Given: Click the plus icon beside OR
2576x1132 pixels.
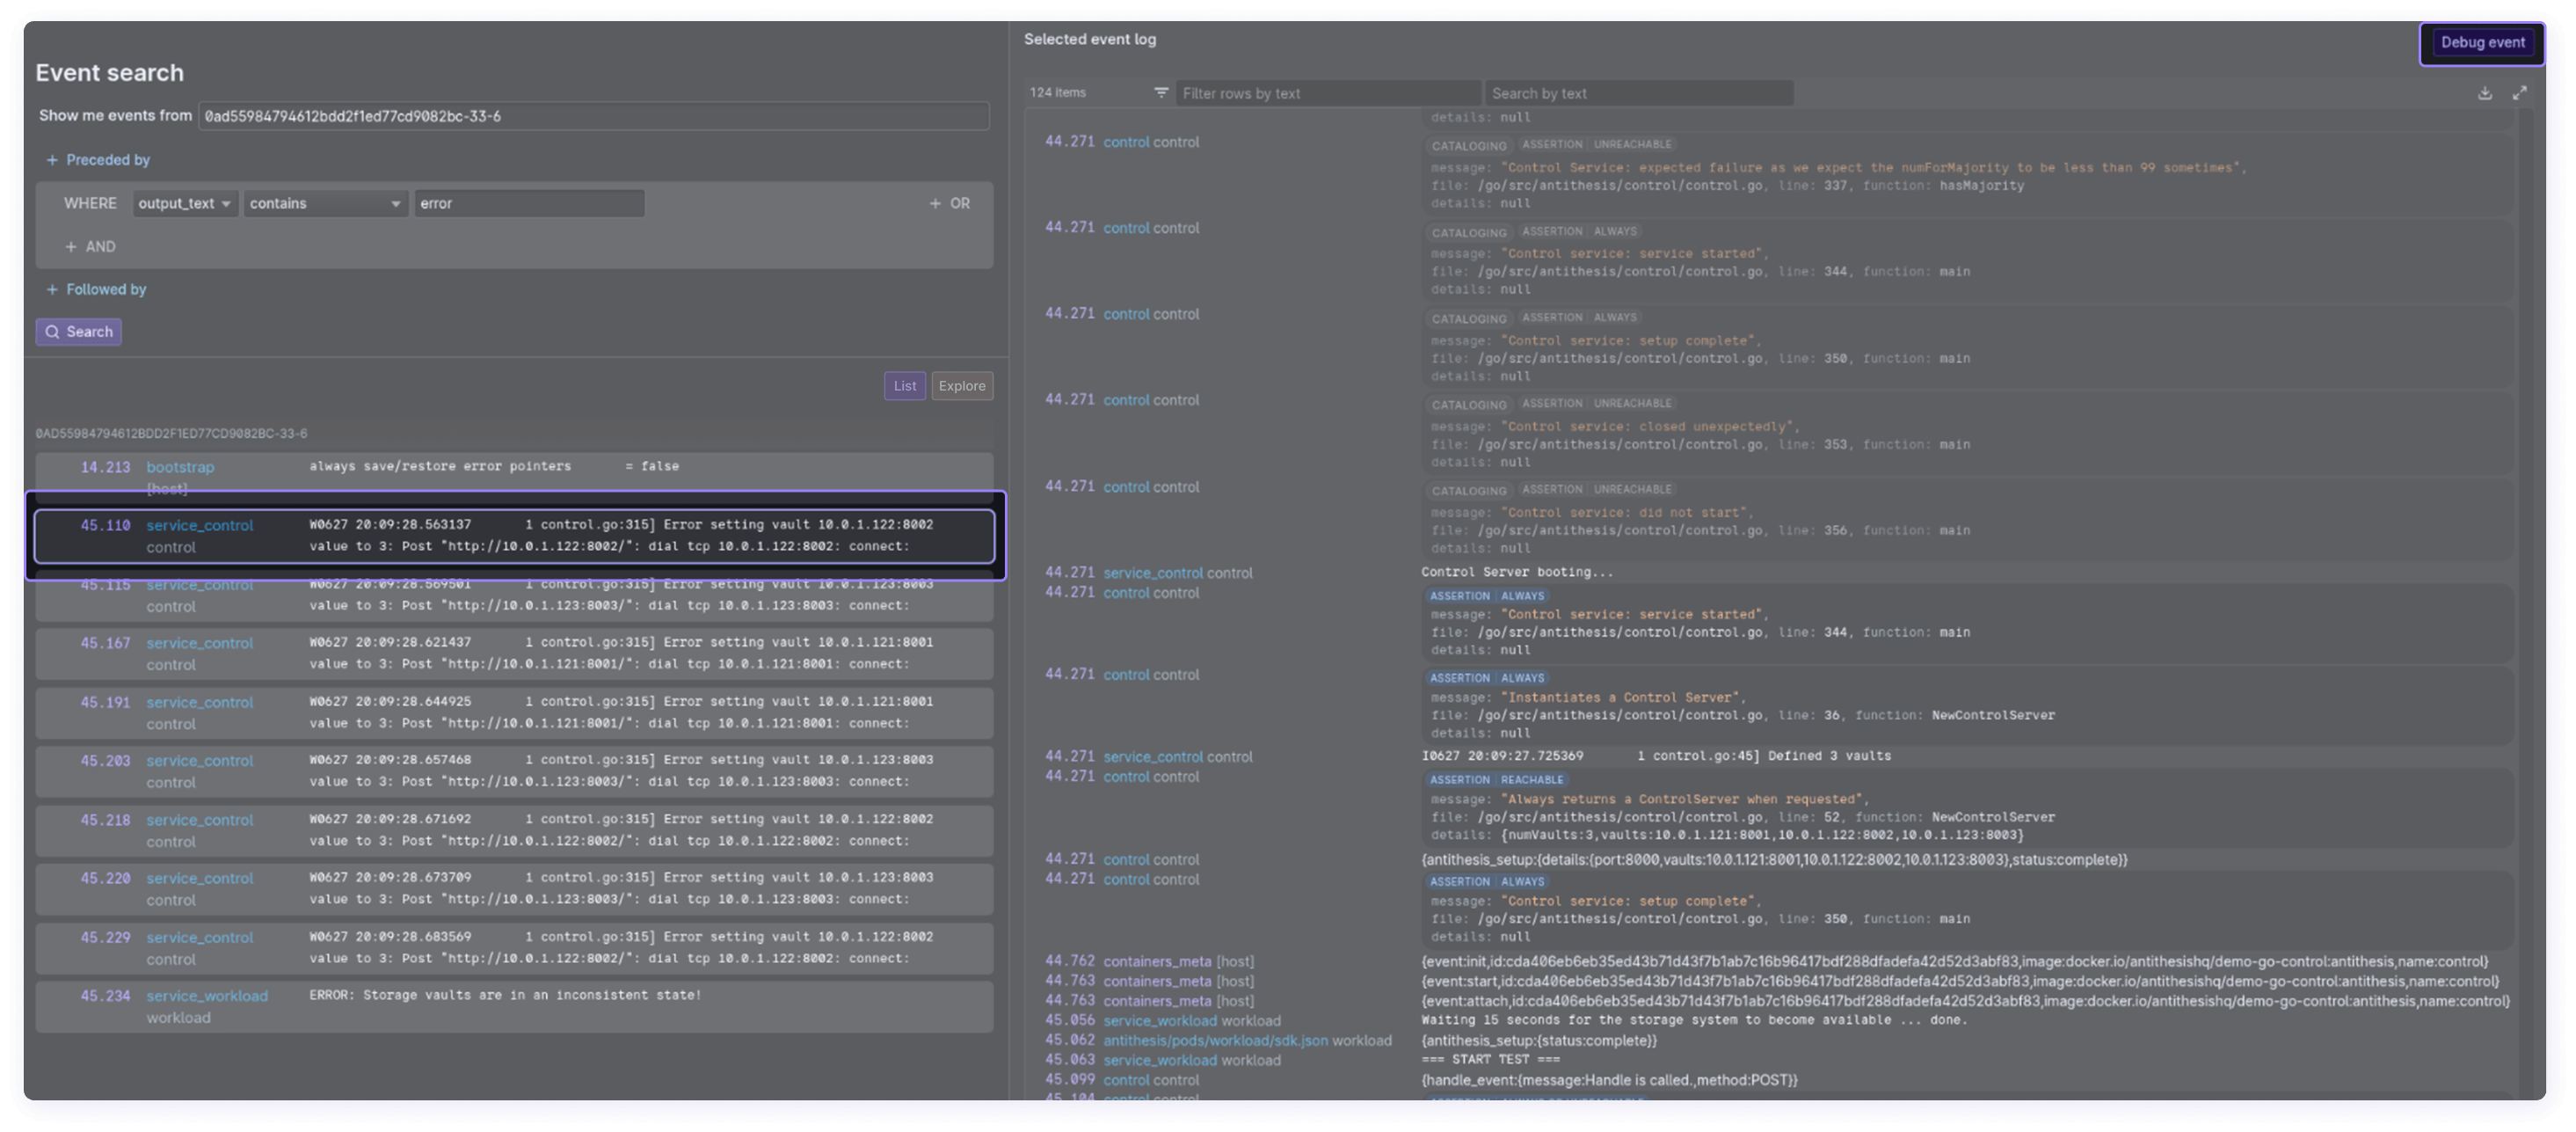Looking at the screenshot, I should (x=935, y=203).
